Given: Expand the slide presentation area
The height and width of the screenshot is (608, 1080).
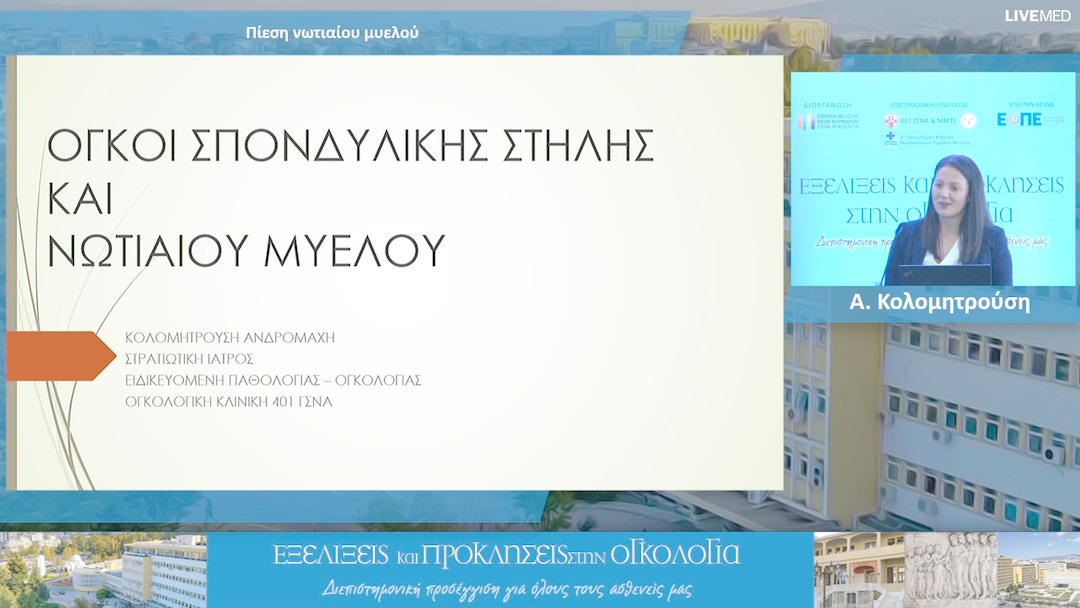Looking at the screenshot, I should (395, 270).
